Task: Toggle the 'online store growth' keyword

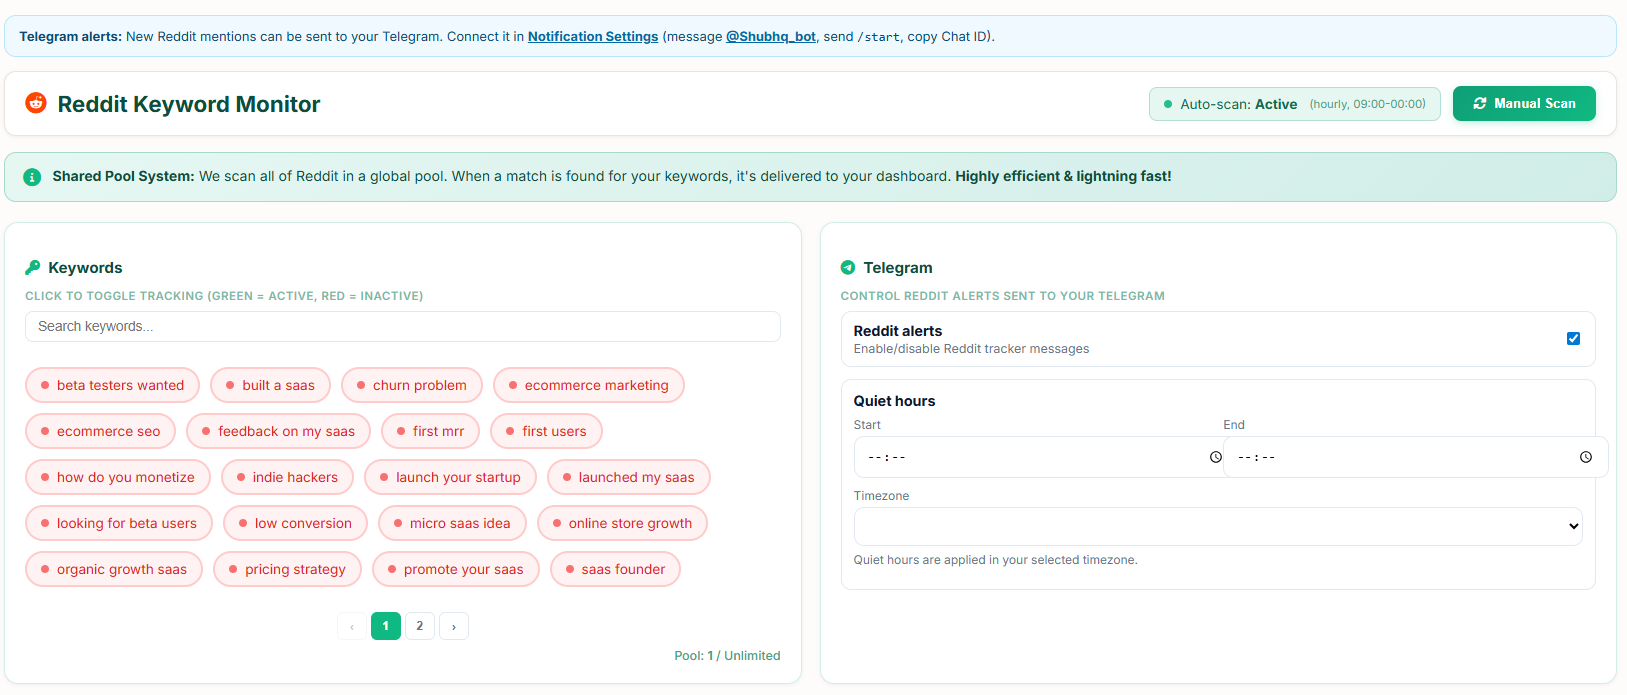Action: pos(622,523)
